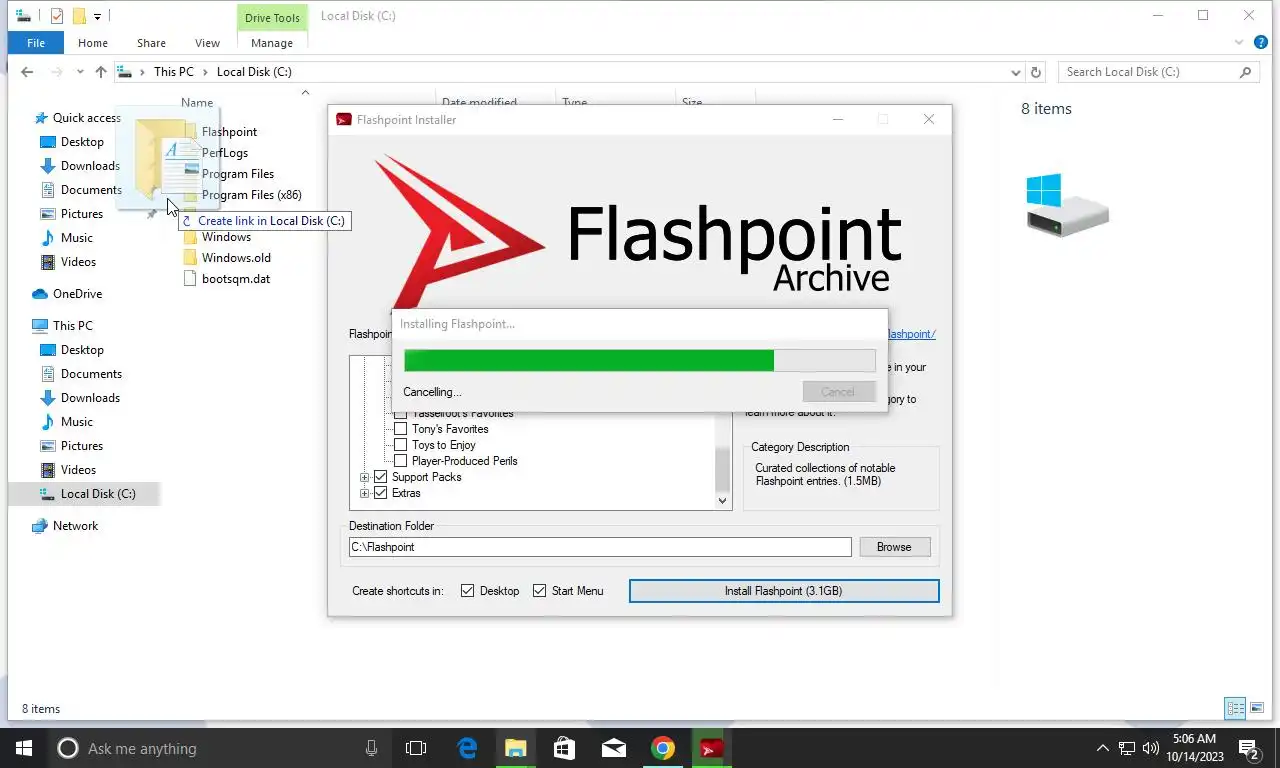Open Explorer help question mark icon
1280x768 pixels.
(x=1261, y=43)
